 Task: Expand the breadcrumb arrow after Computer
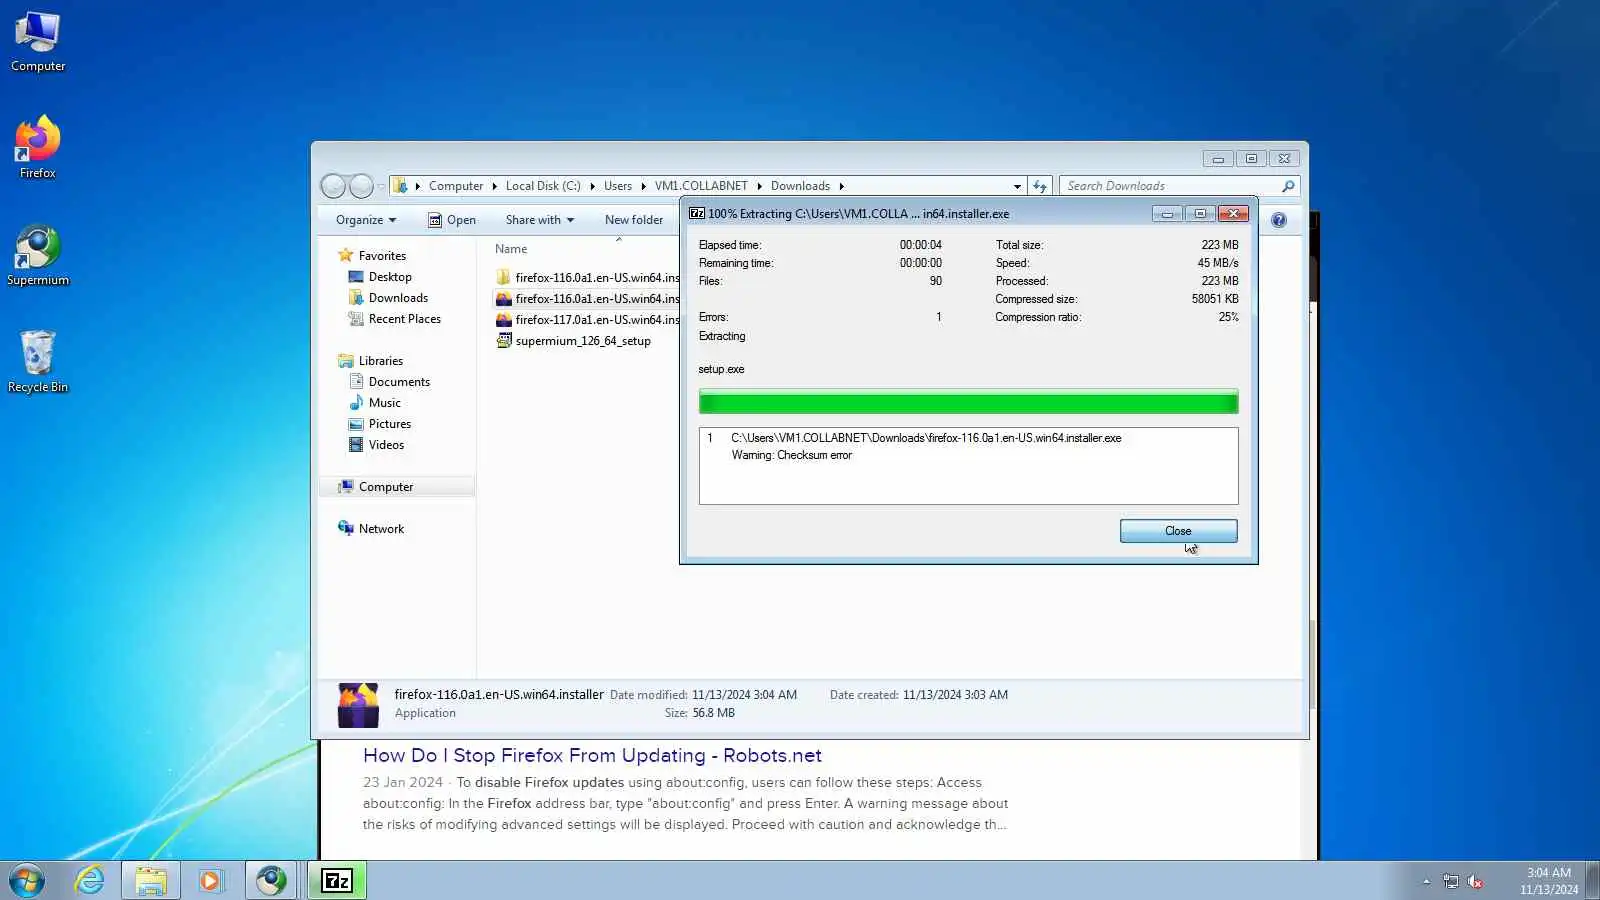click(494, 186)
